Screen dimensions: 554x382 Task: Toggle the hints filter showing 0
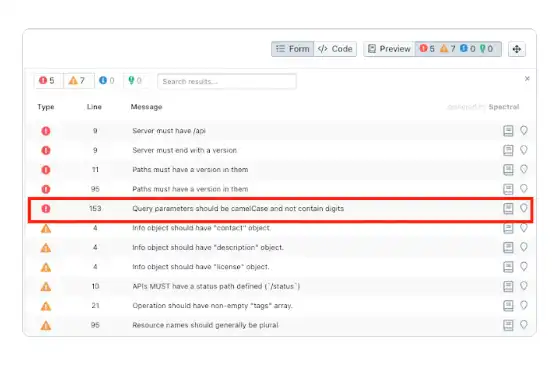click(x=135, y=81)
